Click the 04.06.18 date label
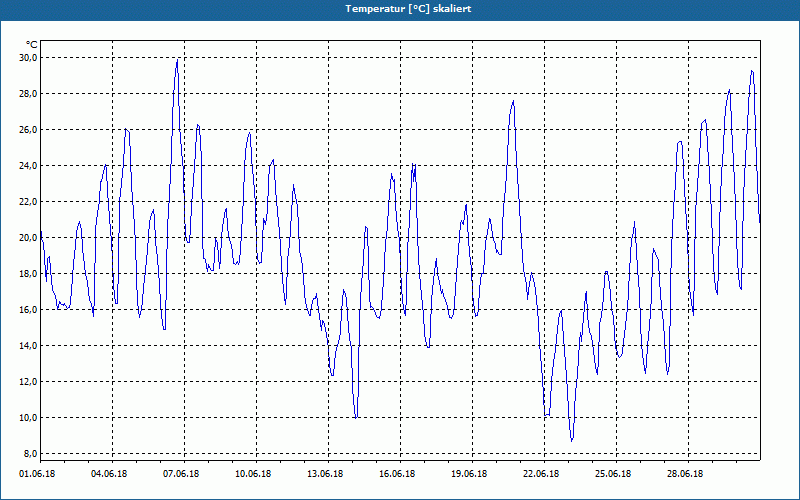 tap(109, 474)
